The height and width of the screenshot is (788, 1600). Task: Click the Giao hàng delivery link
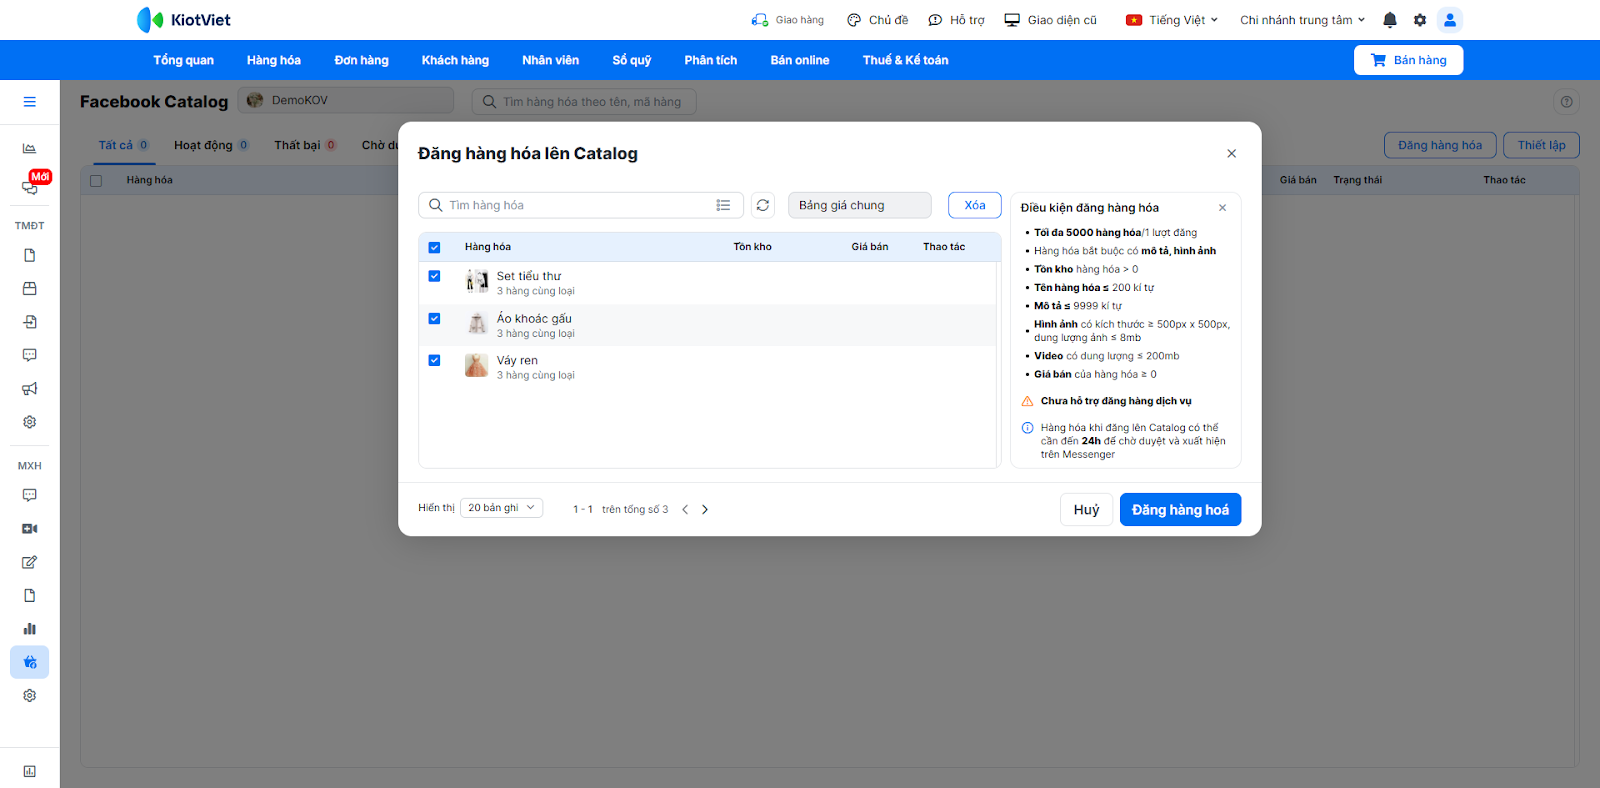point(788,20)
